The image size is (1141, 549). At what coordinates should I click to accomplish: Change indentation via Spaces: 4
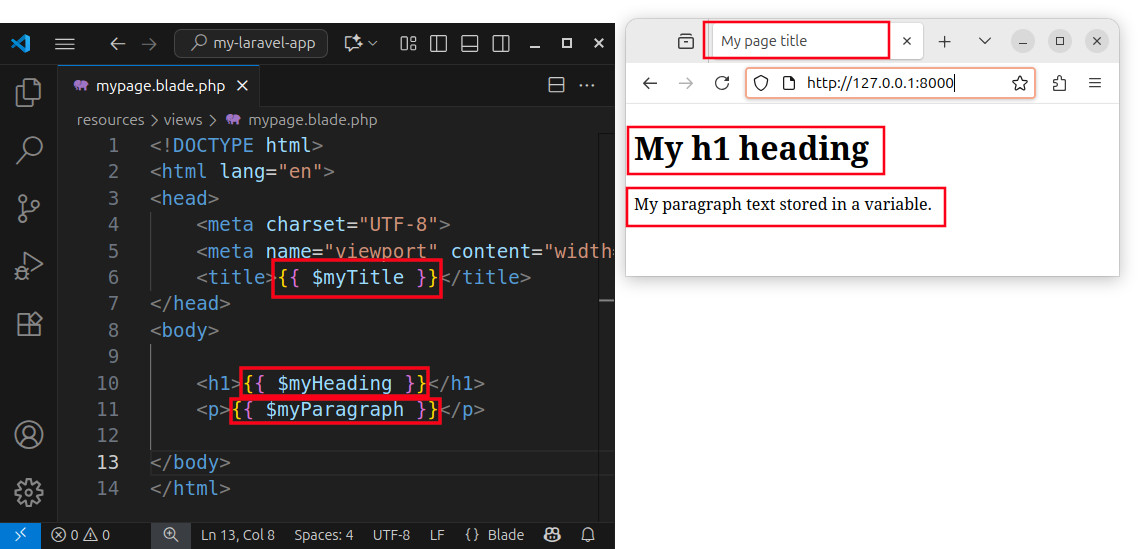(x=324, y=535)
